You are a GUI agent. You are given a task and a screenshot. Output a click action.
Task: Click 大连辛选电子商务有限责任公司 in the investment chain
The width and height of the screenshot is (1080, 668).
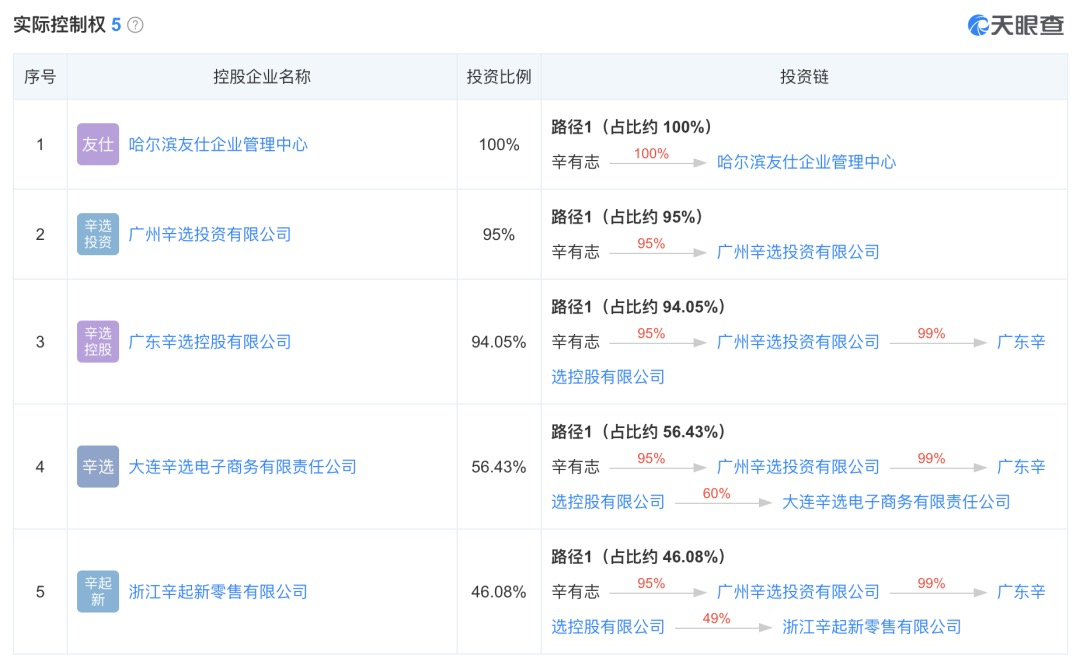click(x=896, y=502)
